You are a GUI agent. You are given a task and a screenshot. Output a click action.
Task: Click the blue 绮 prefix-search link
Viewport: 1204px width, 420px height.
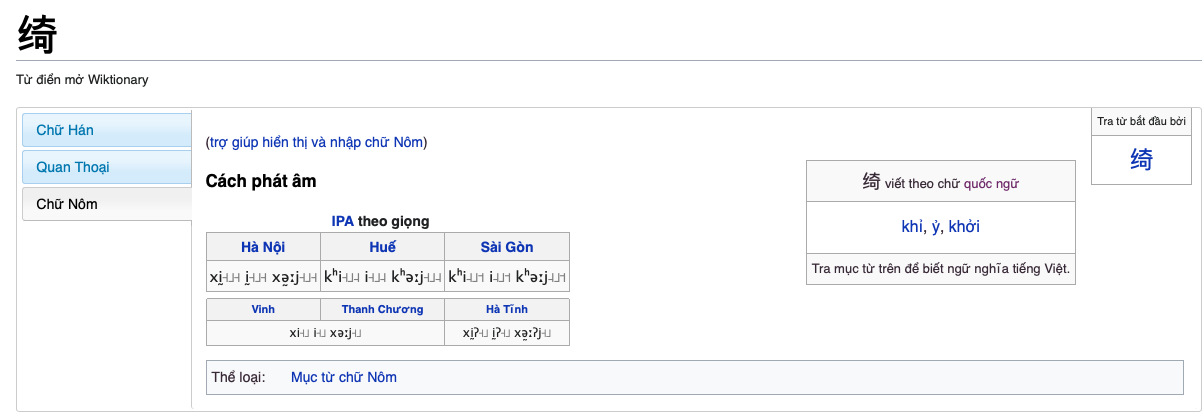pos(1141,159)
